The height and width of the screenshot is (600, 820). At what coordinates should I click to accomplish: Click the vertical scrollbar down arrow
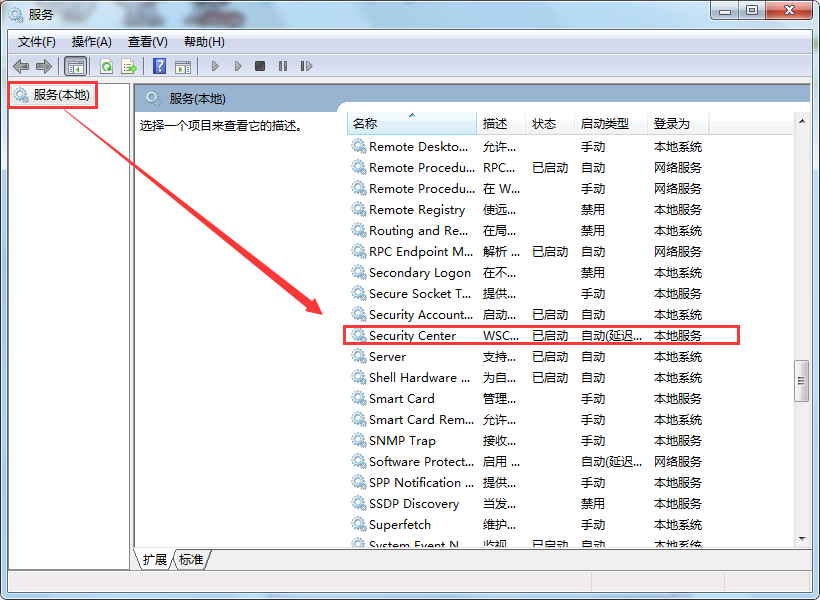(801, 537)
